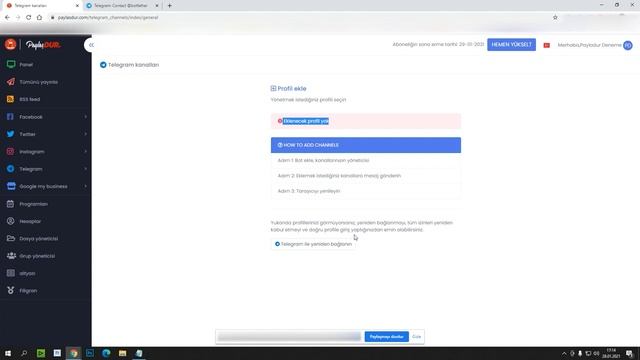This screenshot has width=640, height=360.
Task: Open Hesaplar menu item
Action: 46,221
